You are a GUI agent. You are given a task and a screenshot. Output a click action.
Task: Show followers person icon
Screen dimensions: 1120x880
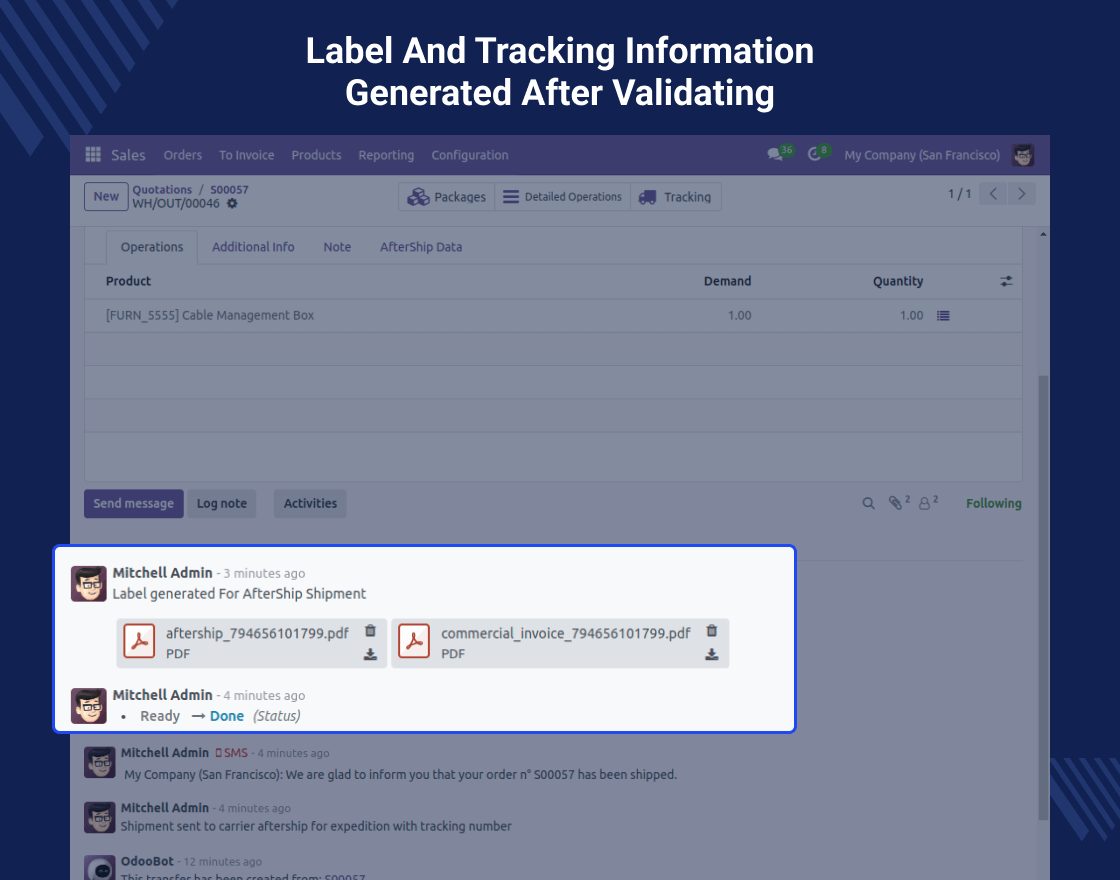[x=924, y=504]
